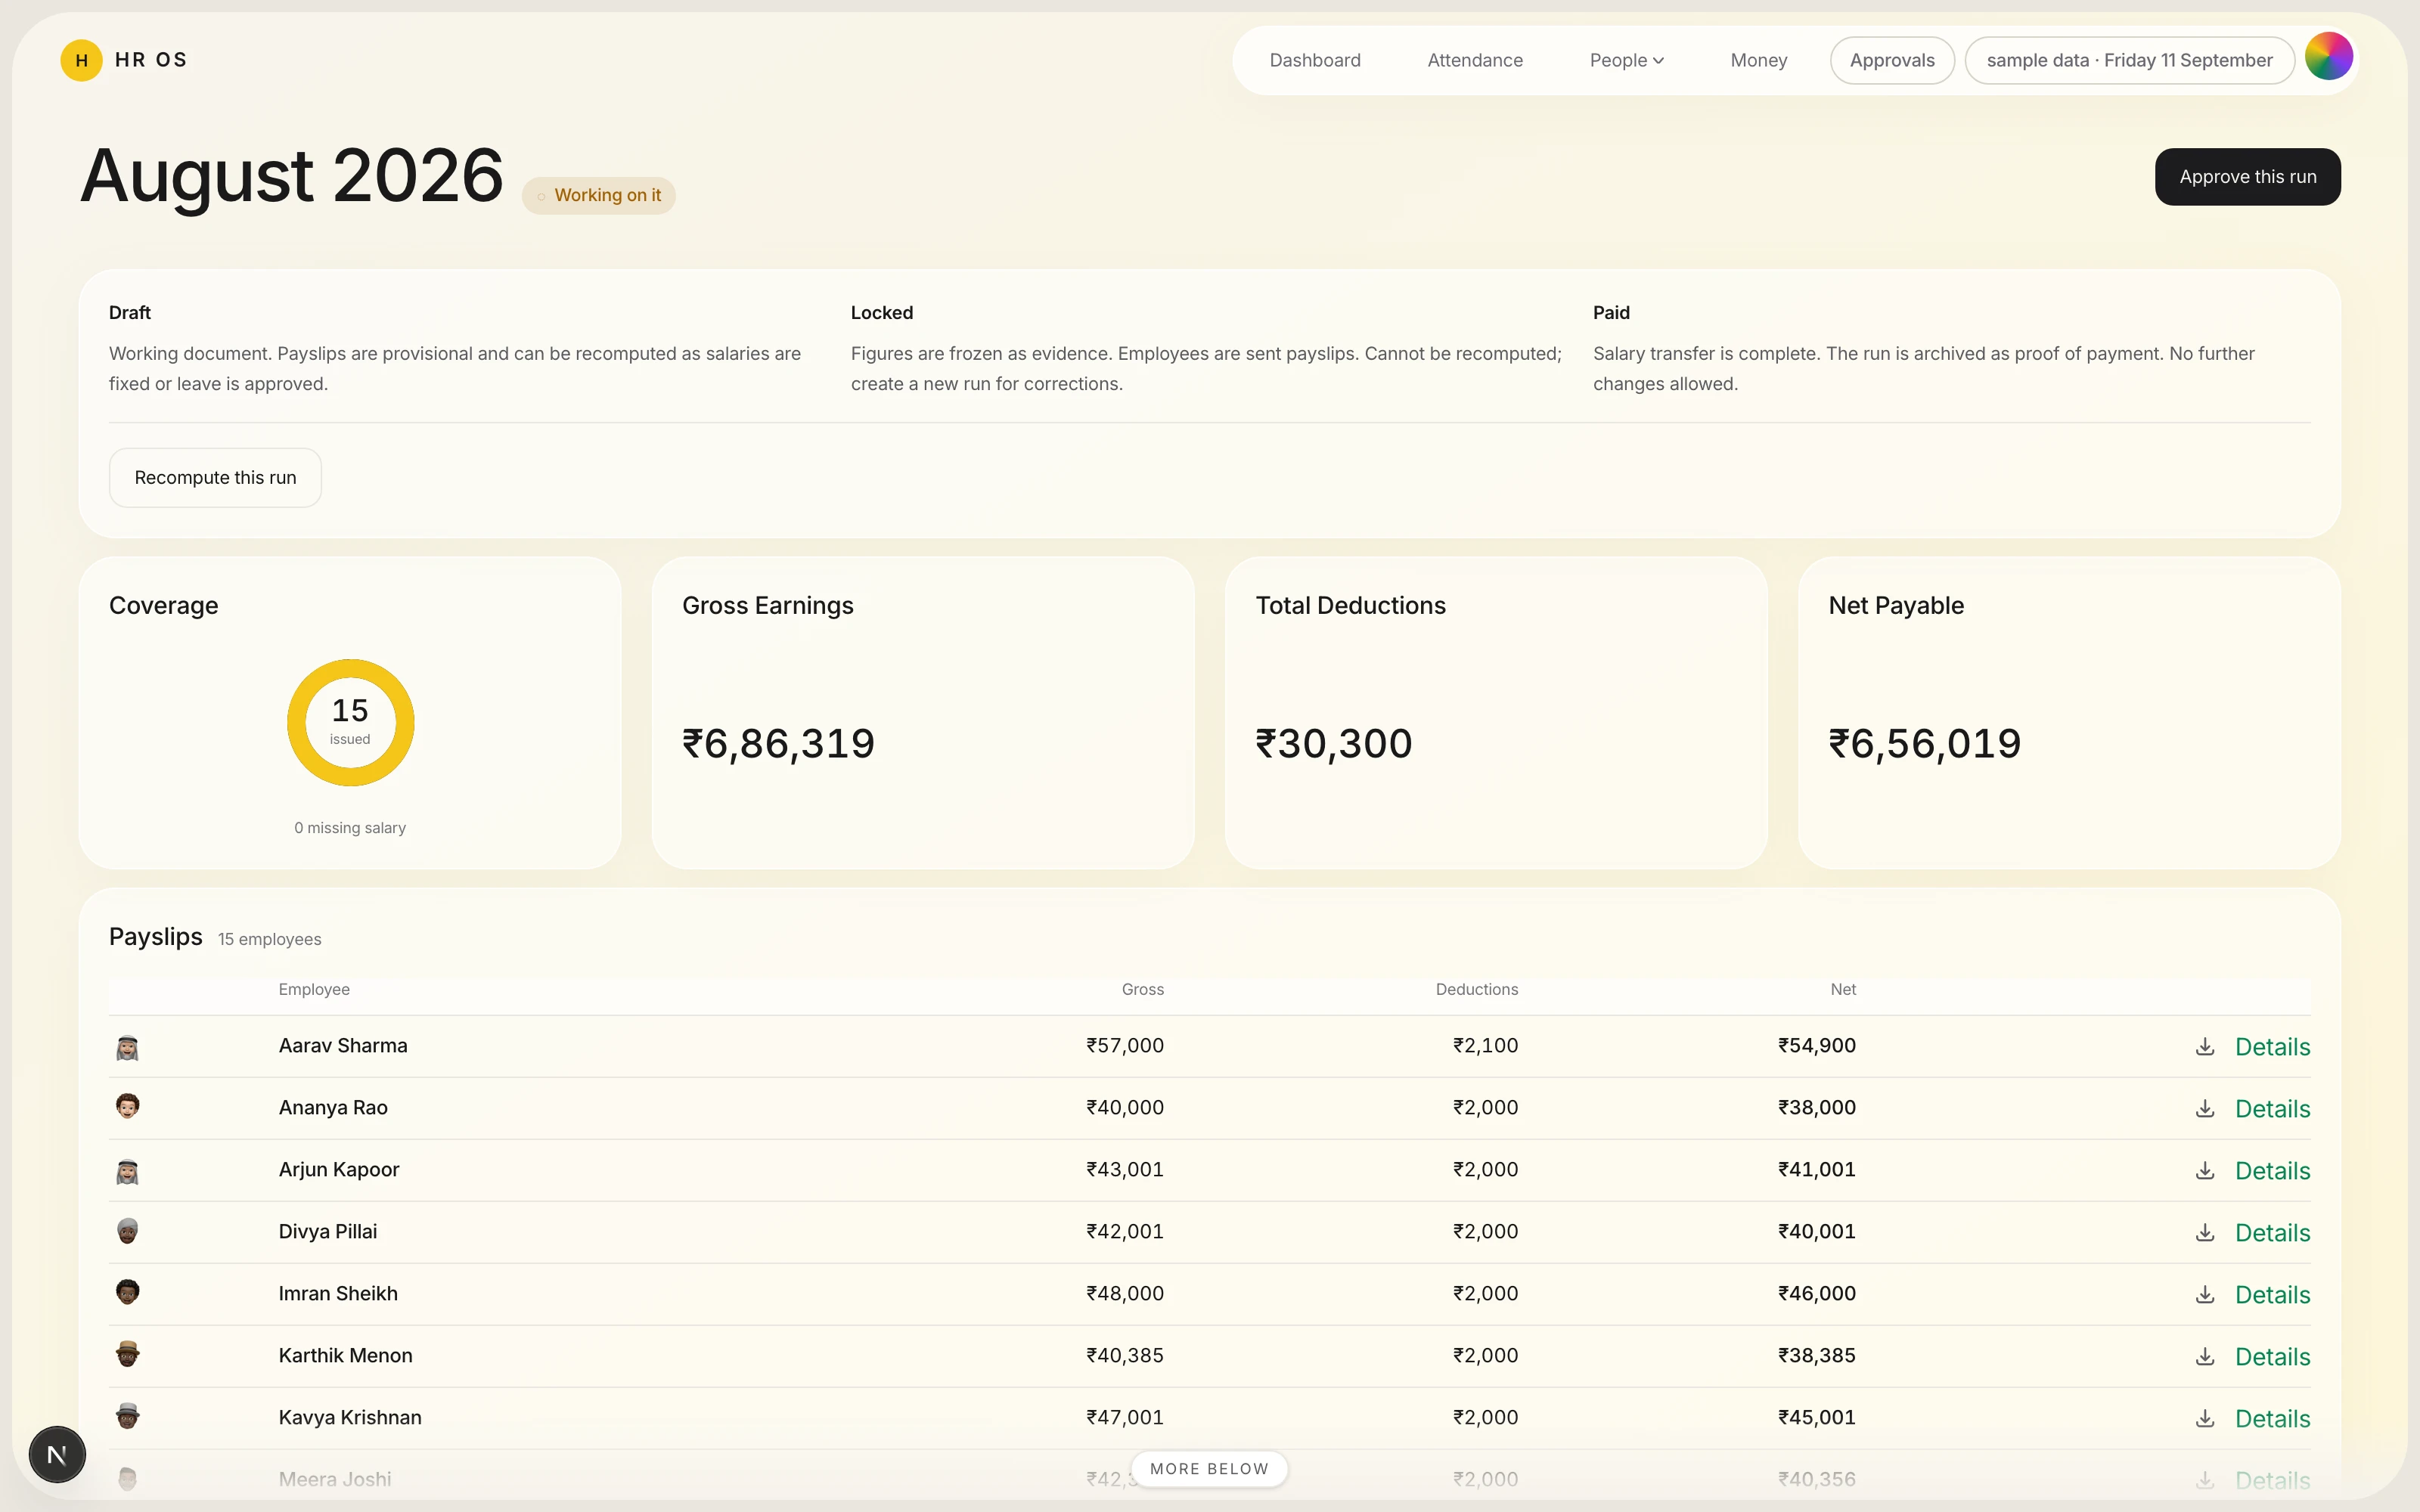This screenshot has width=2420, height=1512.
Task: Click the 15 employees count label
Action: point(270,940)
